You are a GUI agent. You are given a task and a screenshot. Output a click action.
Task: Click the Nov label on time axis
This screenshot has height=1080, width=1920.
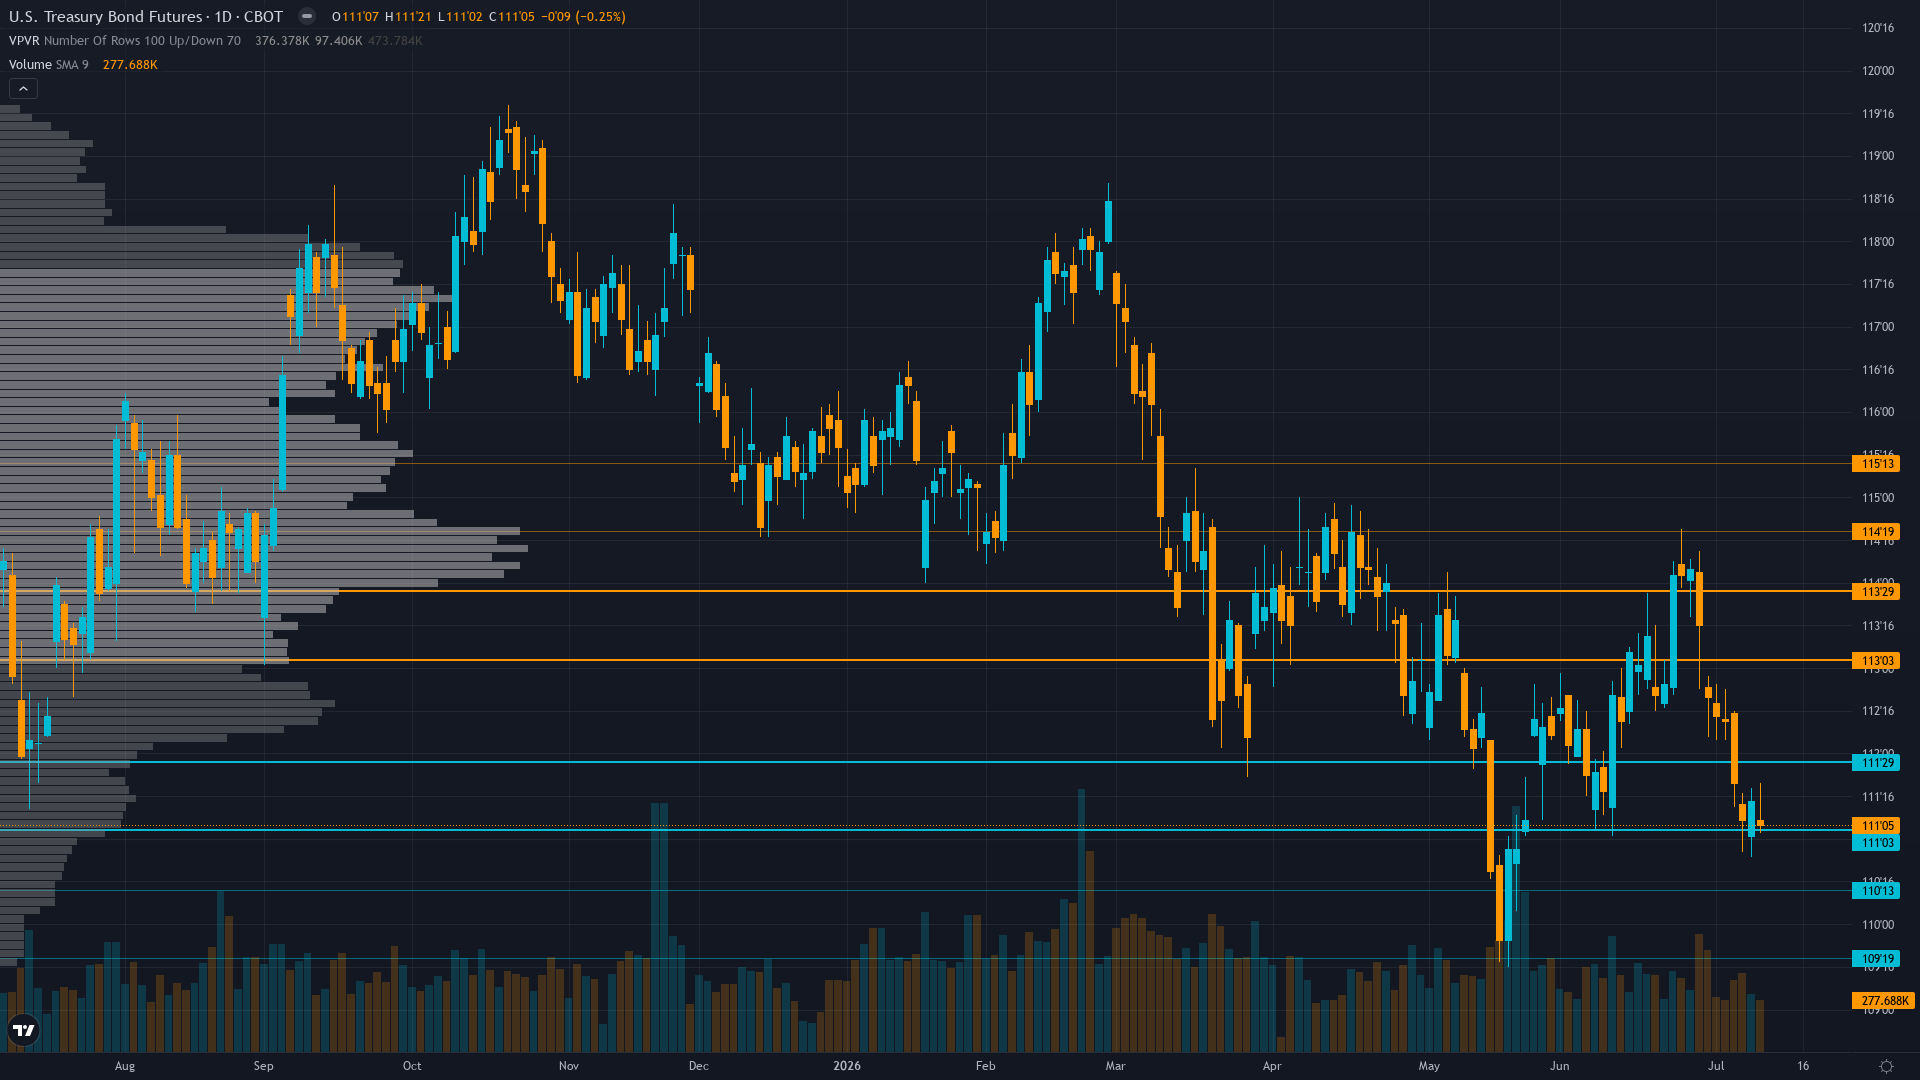click(x=569, y=1066)
